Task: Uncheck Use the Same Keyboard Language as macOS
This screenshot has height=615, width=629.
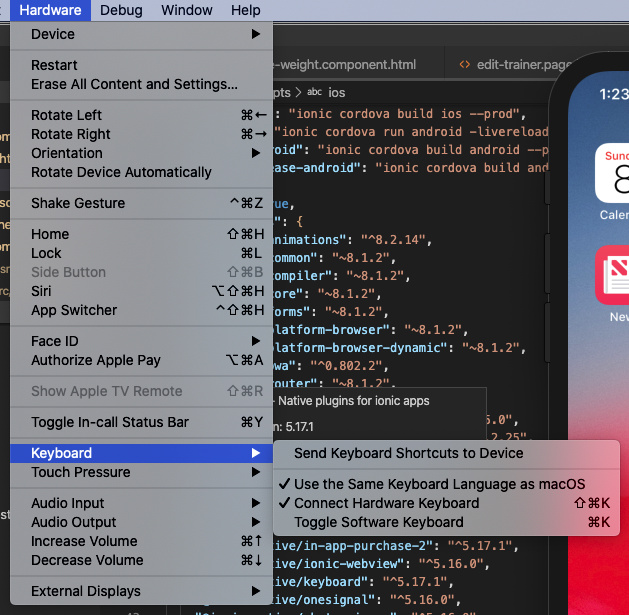Action: click(446, 484)
